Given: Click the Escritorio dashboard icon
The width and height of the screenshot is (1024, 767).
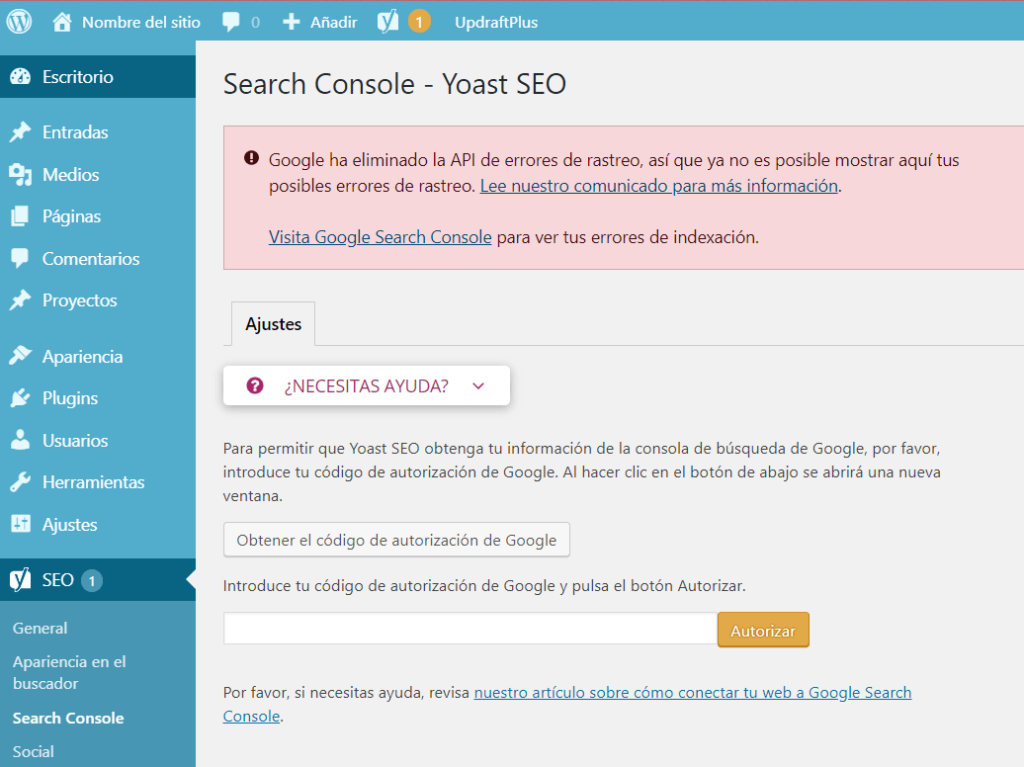Looking at the screenshot, I should [20, 76].
